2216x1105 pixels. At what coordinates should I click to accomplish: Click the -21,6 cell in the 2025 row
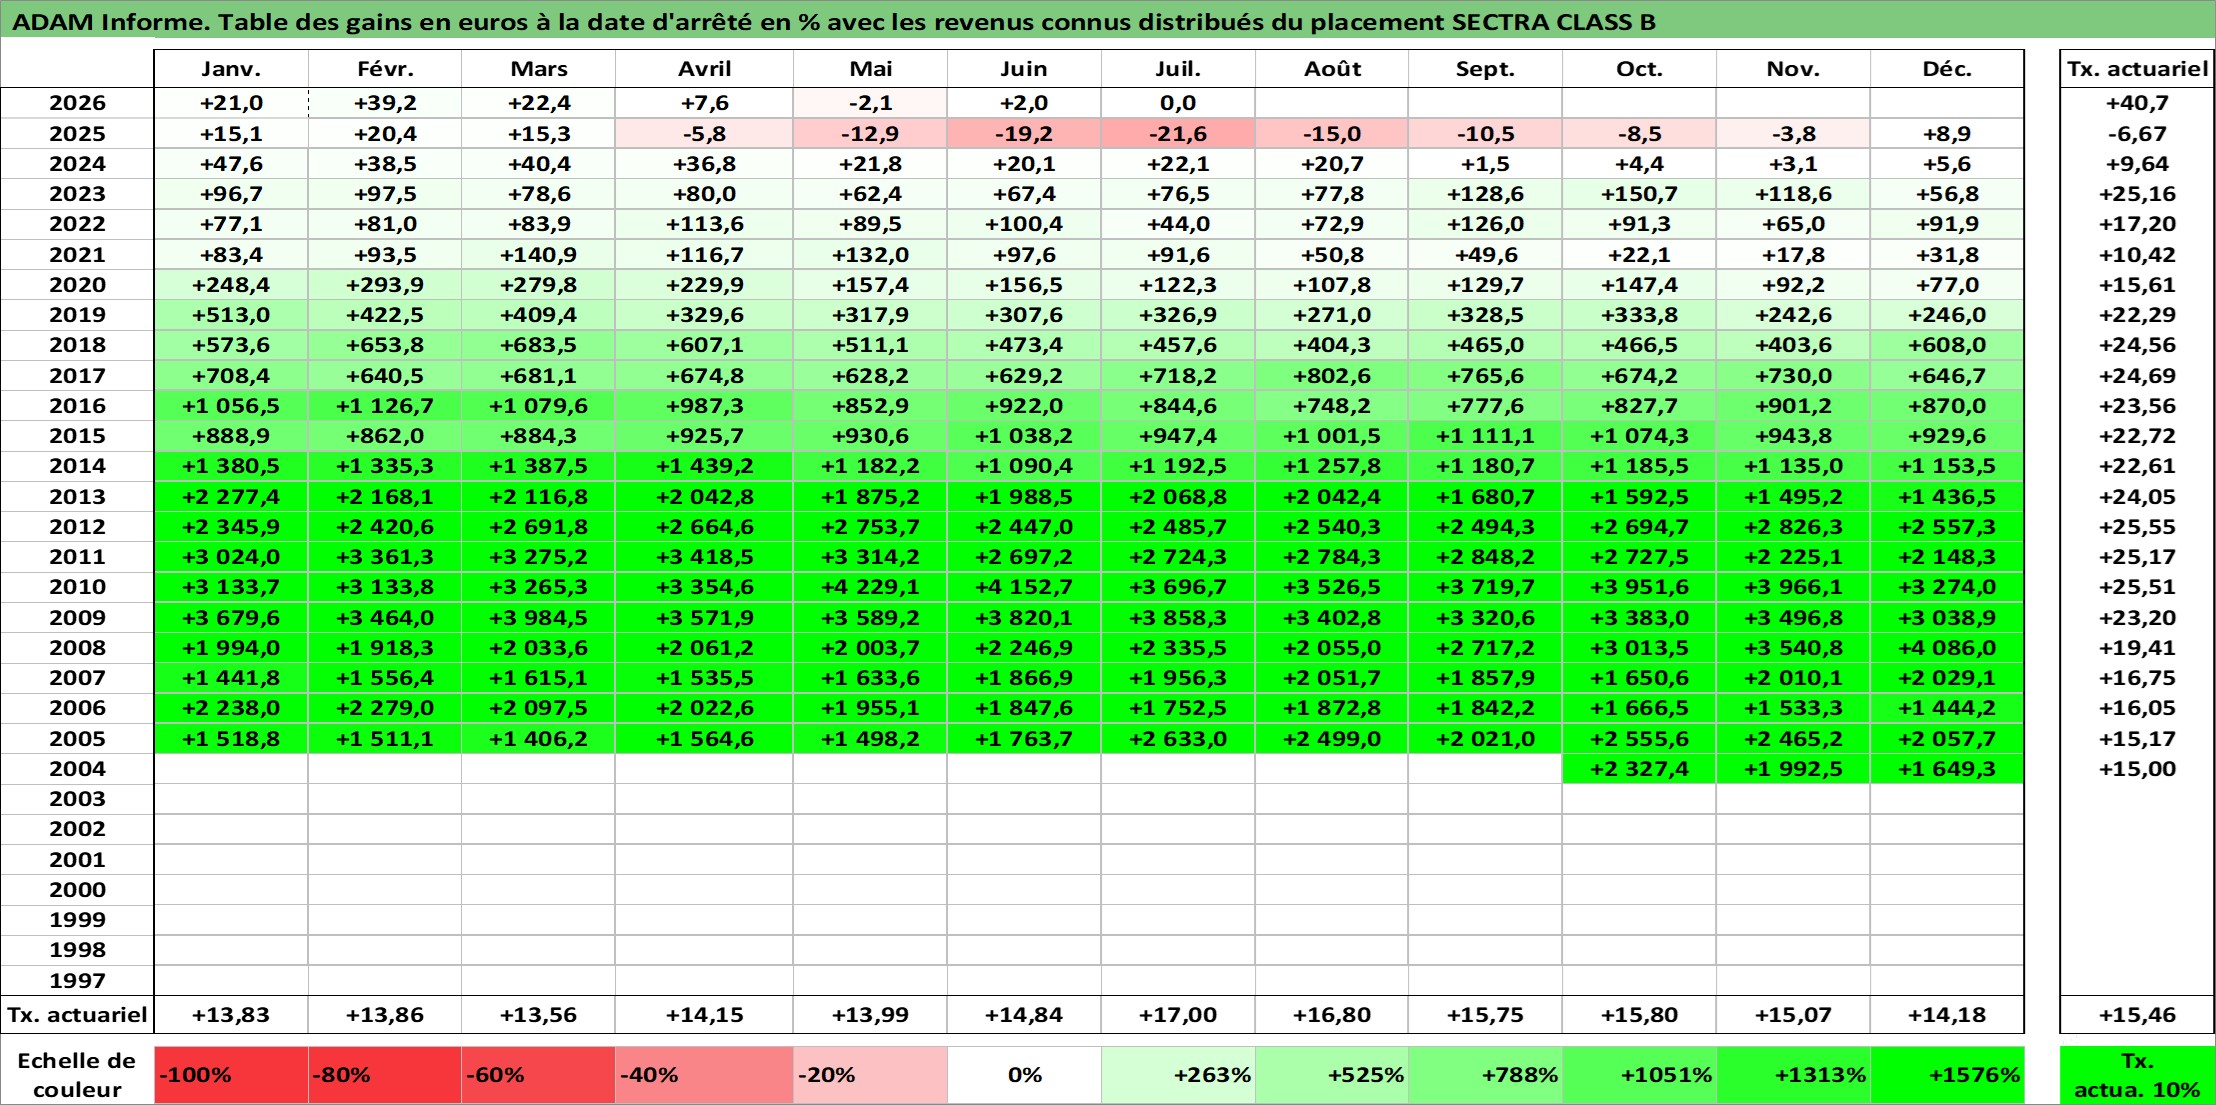tap(1178, 134)
